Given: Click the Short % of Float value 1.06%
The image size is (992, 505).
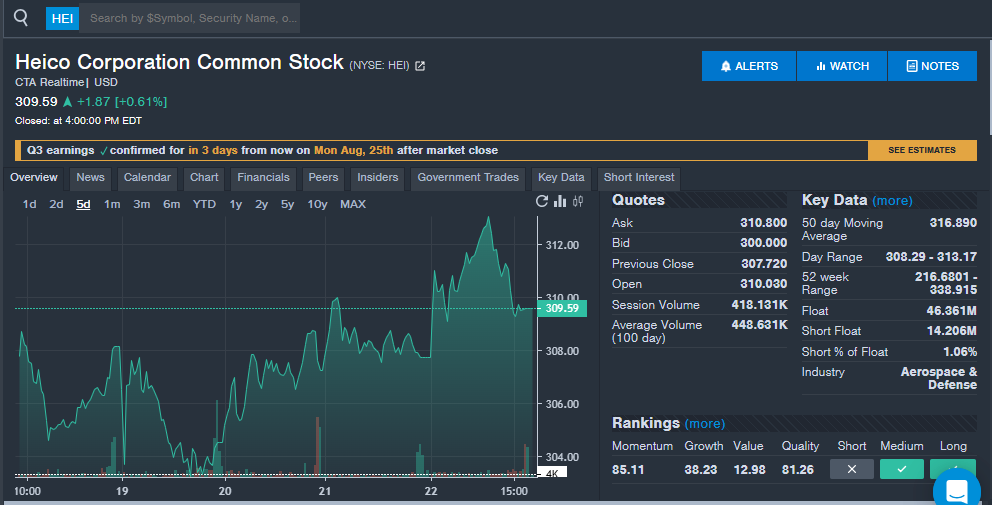Looking at the screenshot, I should tap(960, 352).
